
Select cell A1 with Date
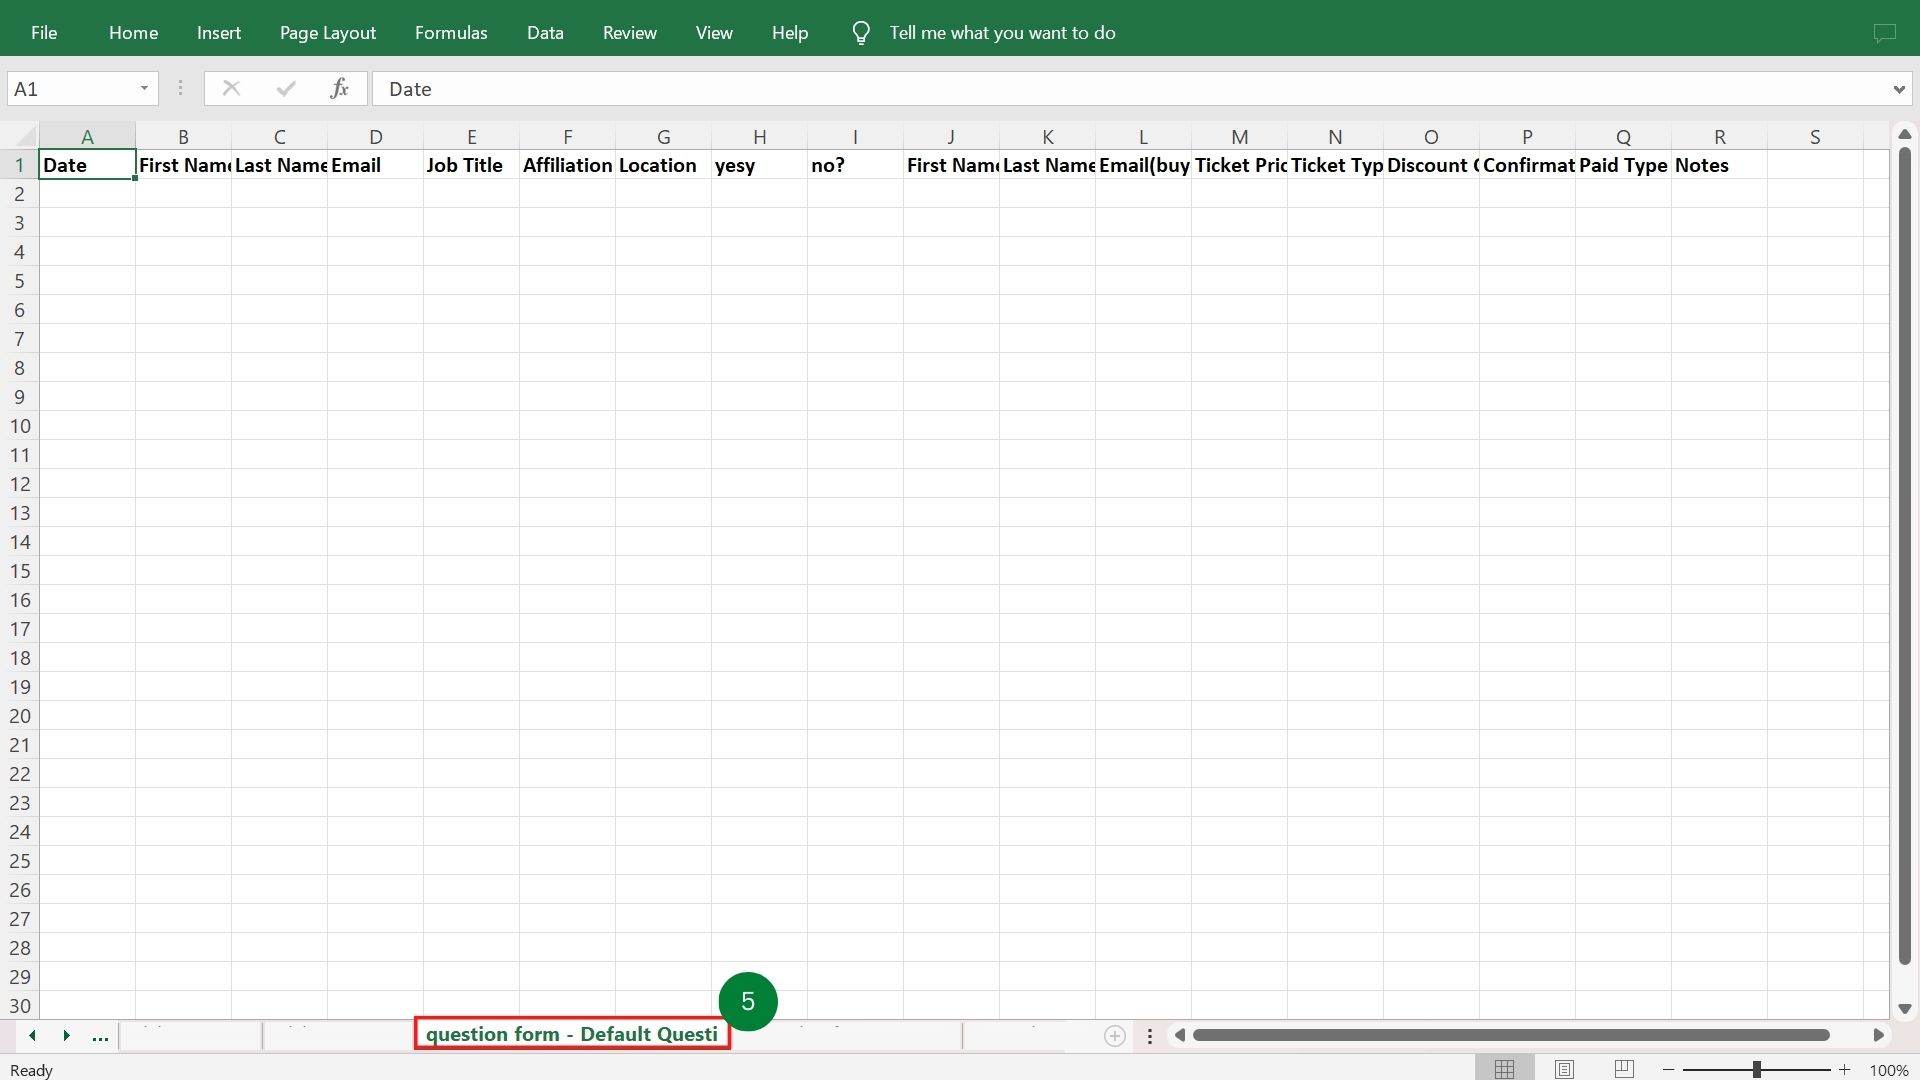pos(87,165)
